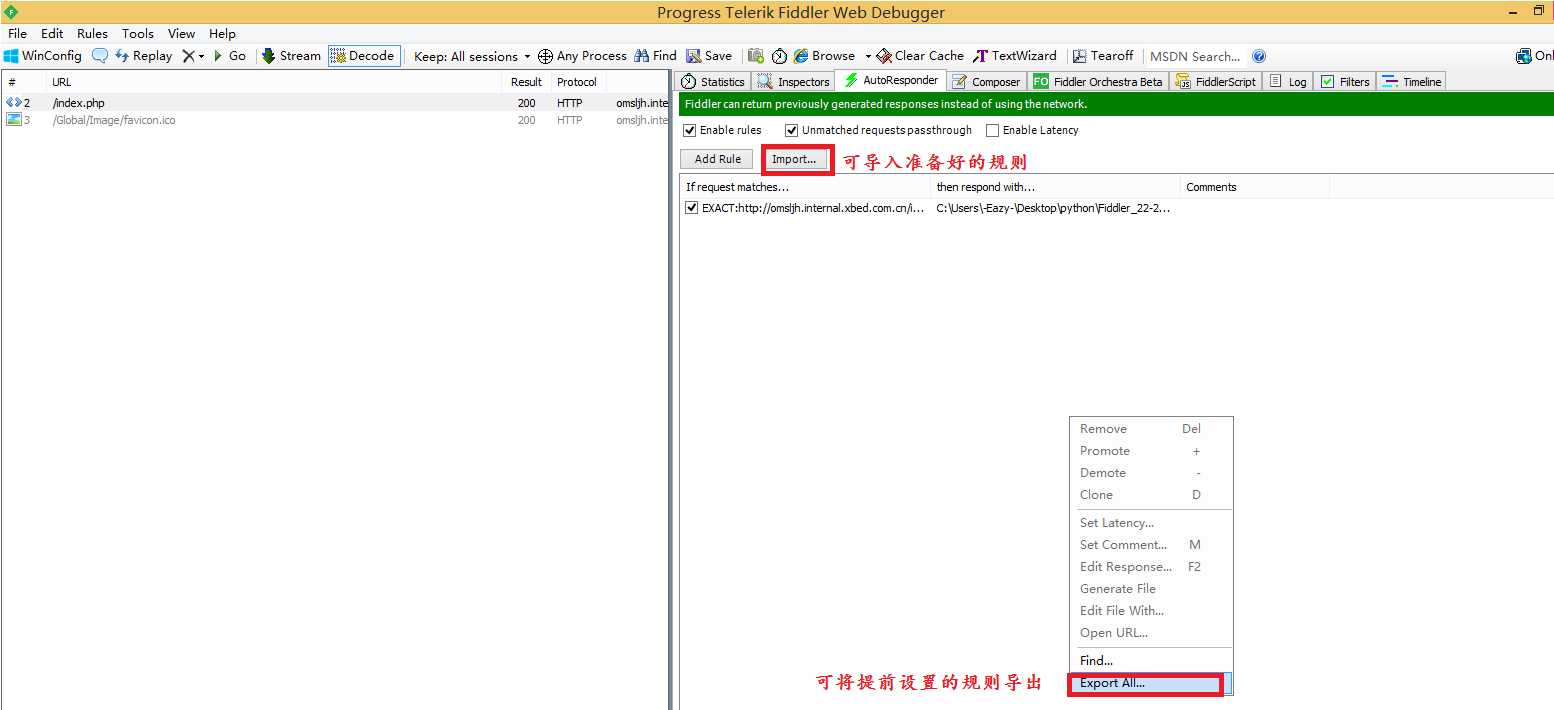The image size is (1554, 710).
Task: Click the Add Rule button
Action: click(x=718, y=159)
